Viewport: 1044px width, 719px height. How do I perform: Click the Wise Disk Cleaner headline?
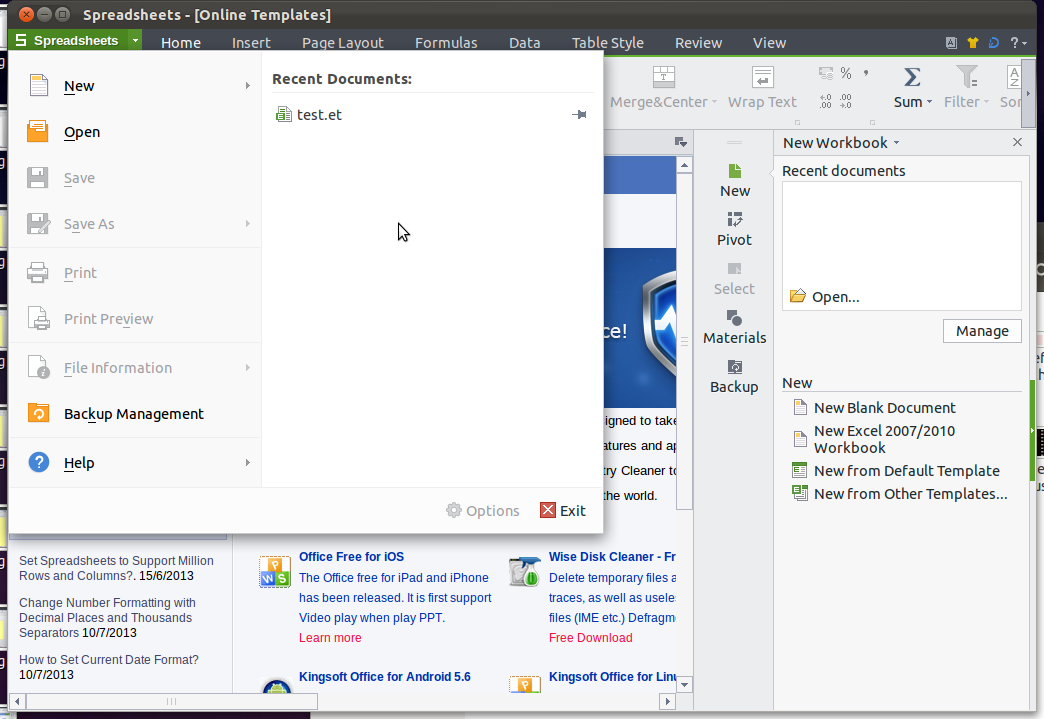612,557
